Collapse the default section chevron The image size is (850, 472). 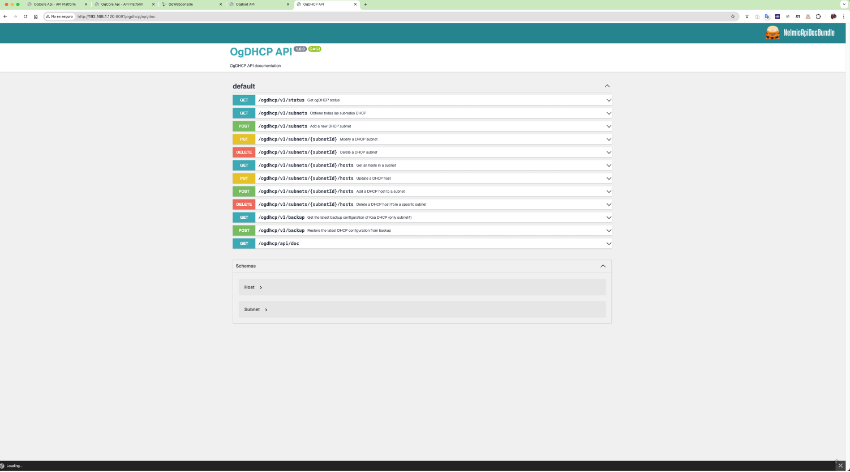click(606, 86)
